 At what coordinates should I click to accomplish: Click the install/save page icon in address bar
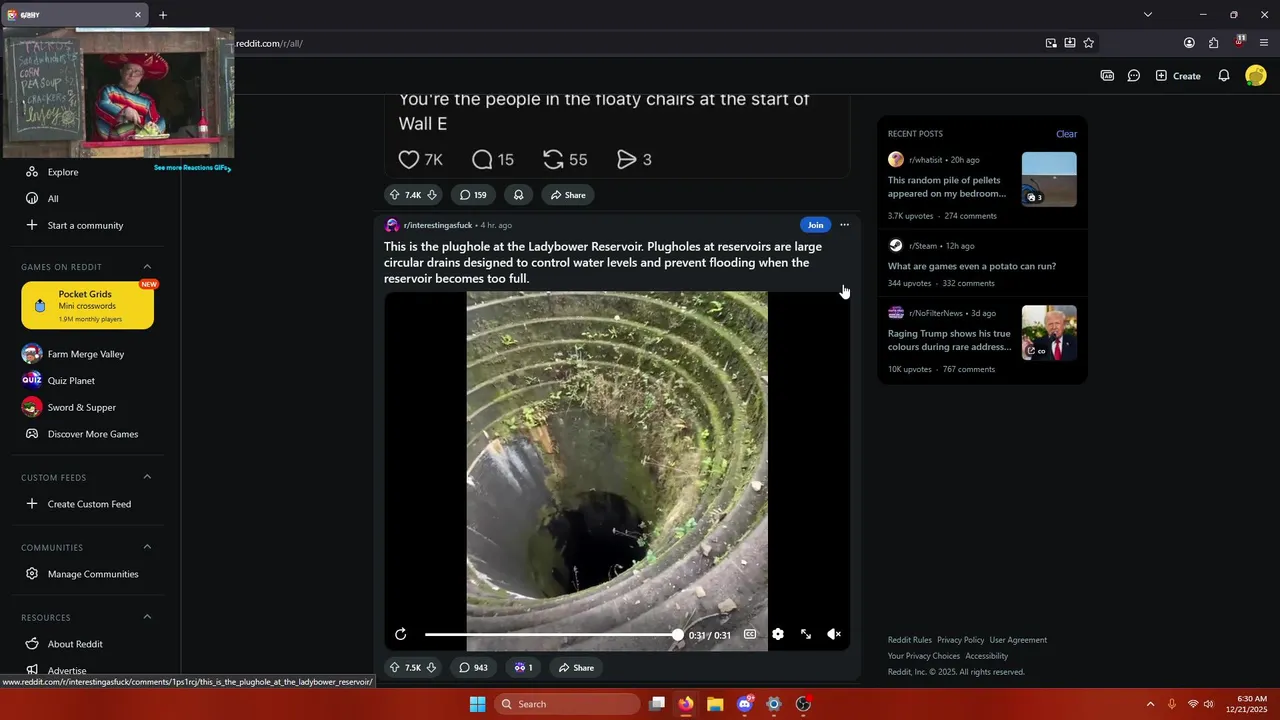1070,43
